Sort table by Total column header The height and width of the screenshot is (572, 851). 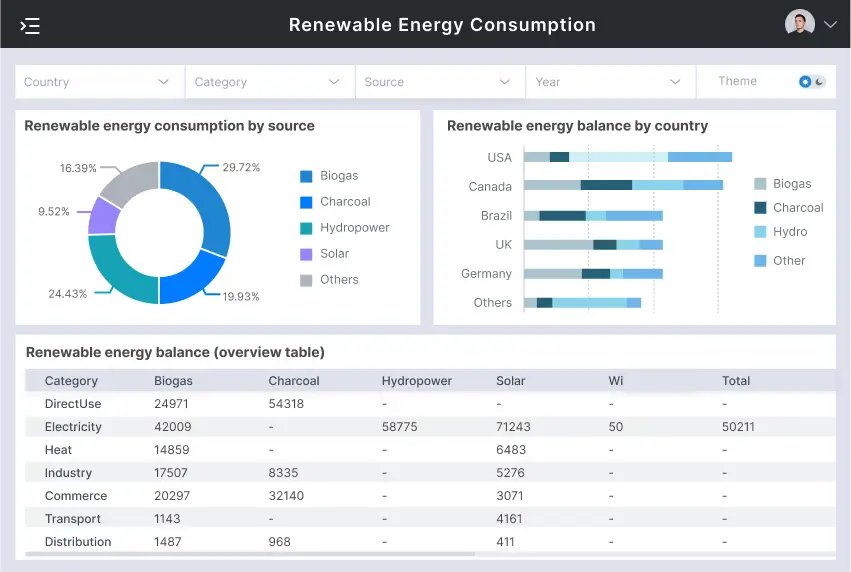pos(736,381)
